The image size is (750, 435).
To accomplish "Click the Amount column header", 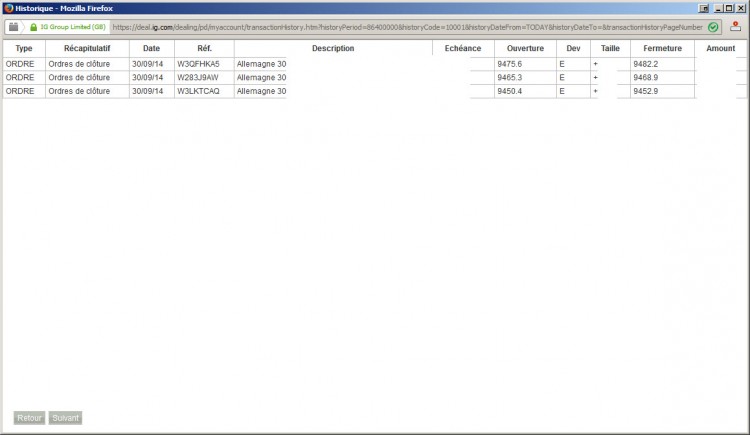I will tap(720, 48).
